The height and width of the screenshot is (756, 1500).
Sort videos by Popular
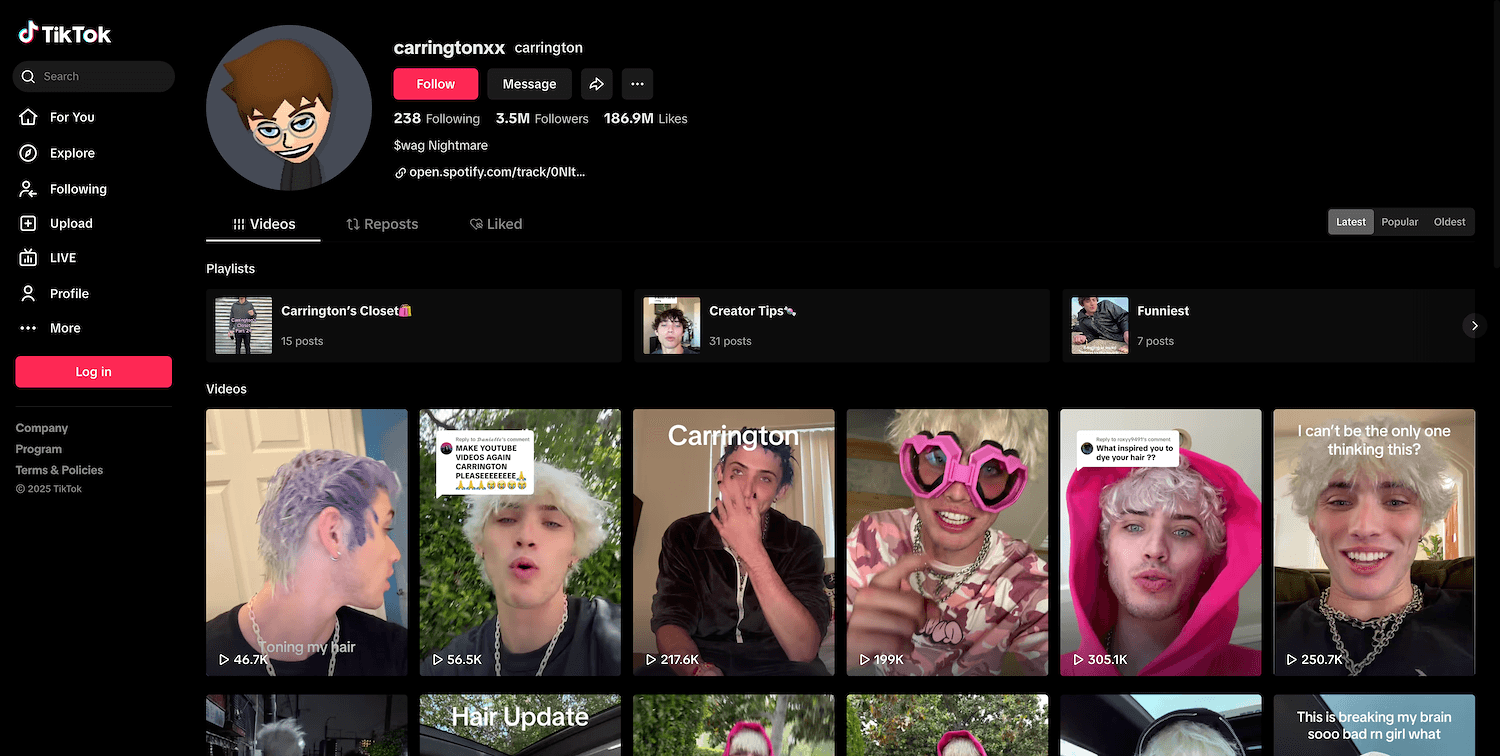click(x=1399, y=222)
